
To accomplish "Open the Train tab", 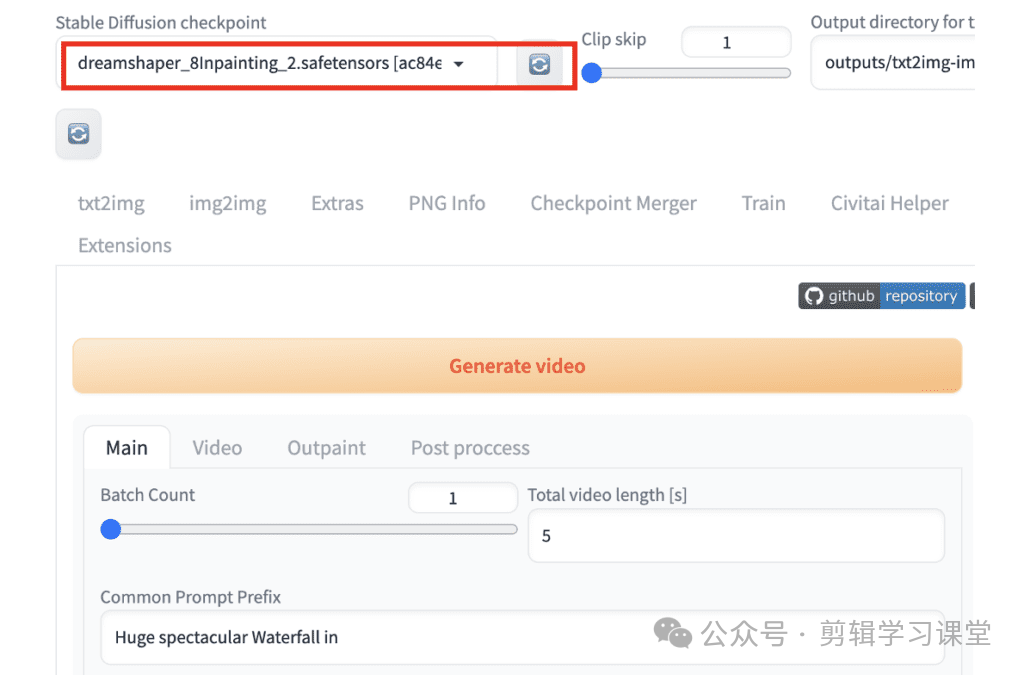I will [x=763, y=203].
